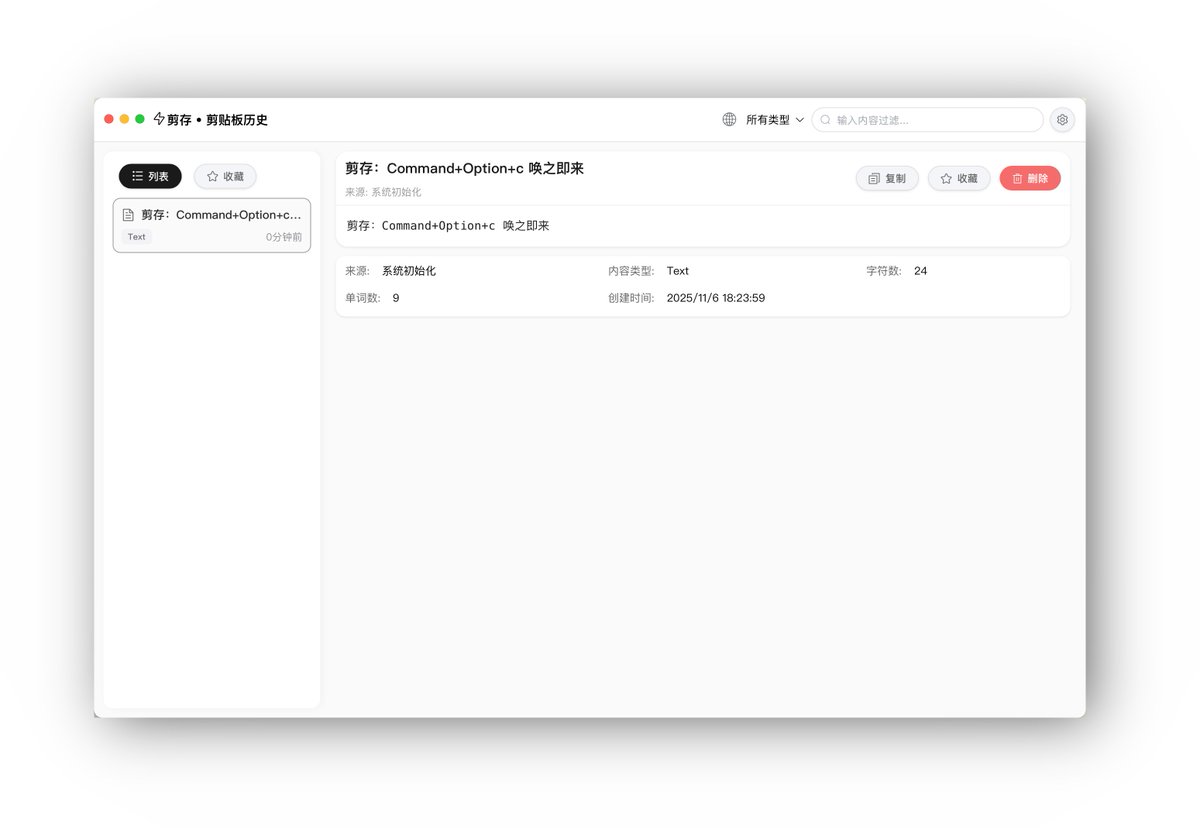Screen dimensions: 1200x828
Task: Open settings with the gear icon
Action: click(x=1062, y=119)
